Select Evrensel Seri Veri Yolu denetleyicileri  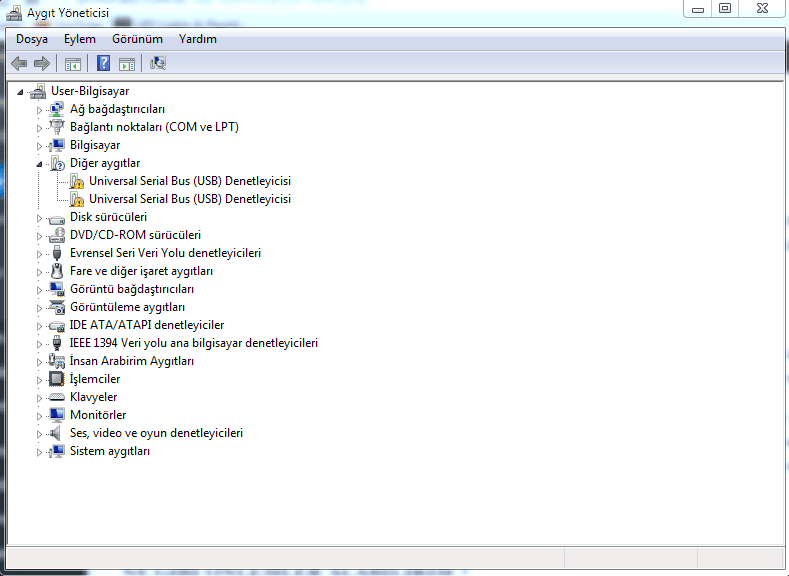(x=165, y=253)
